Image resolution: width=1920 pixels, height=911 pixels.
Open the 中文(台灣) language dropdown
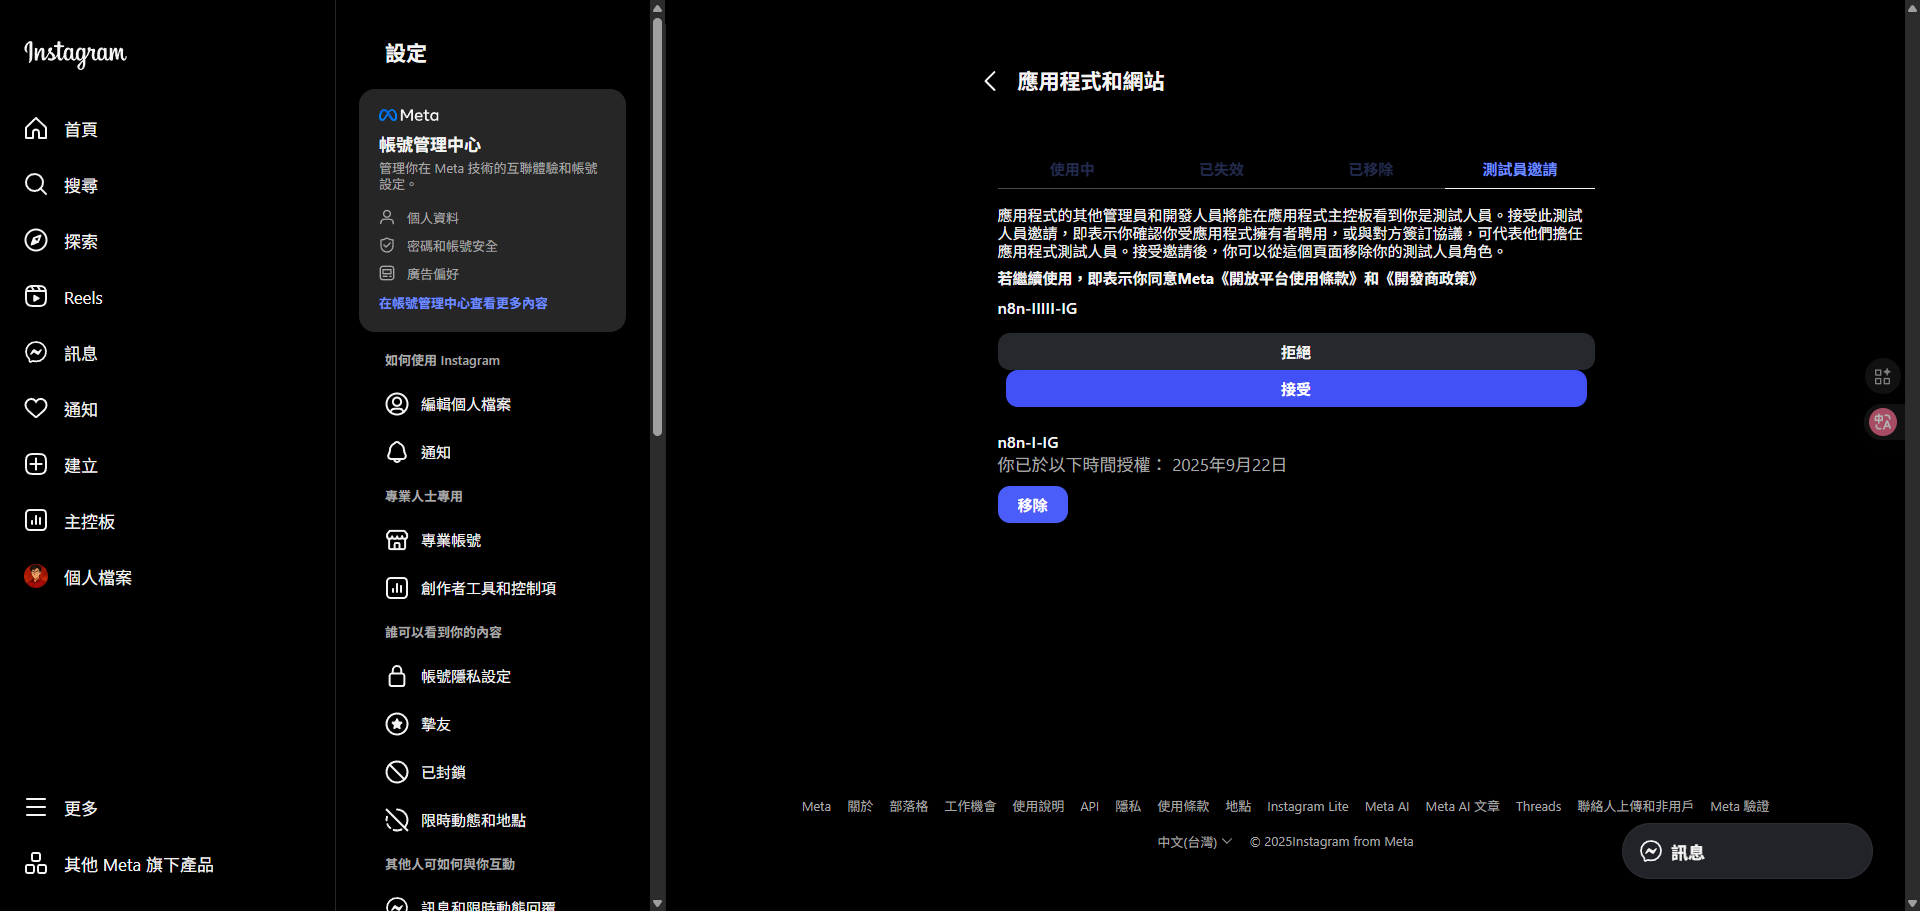click(1192, 842)
